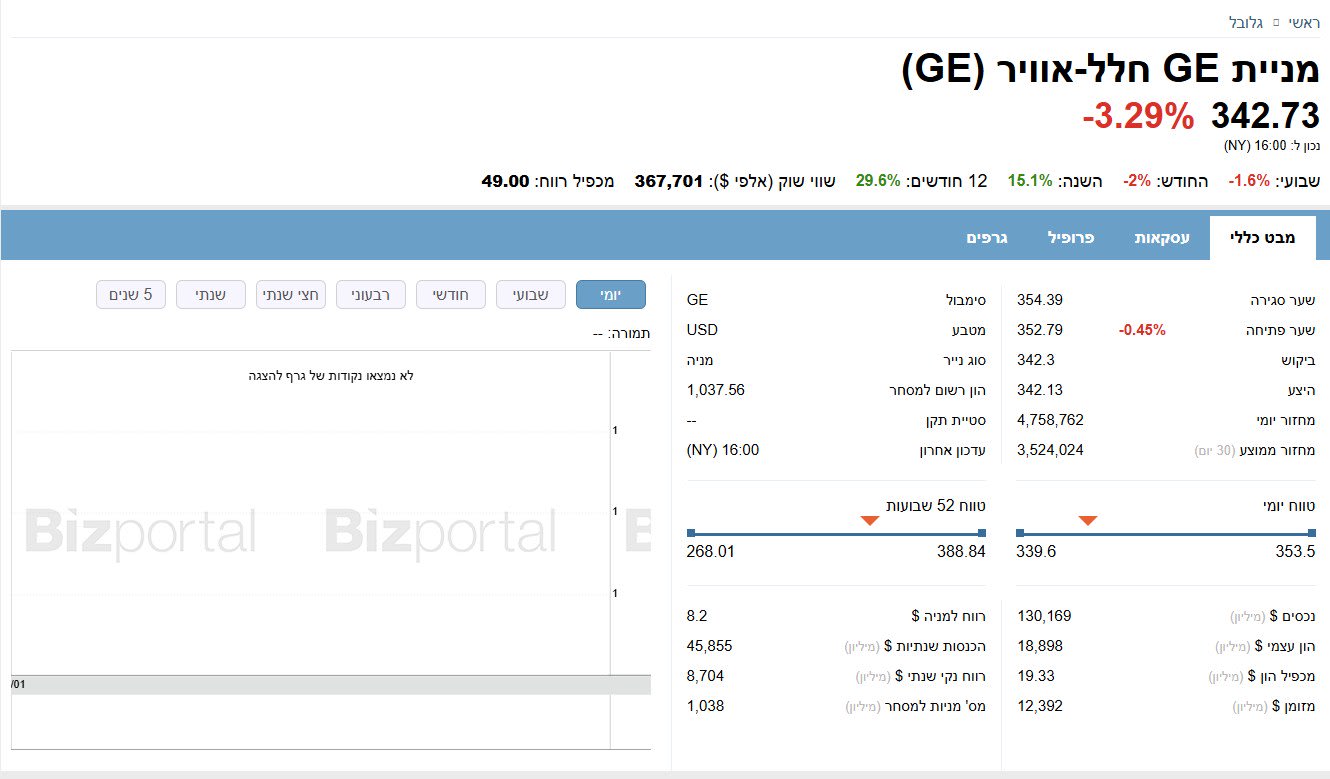Select the שבועי chart range button
The height and width of the screenshot is (779, 1330).
531,295
